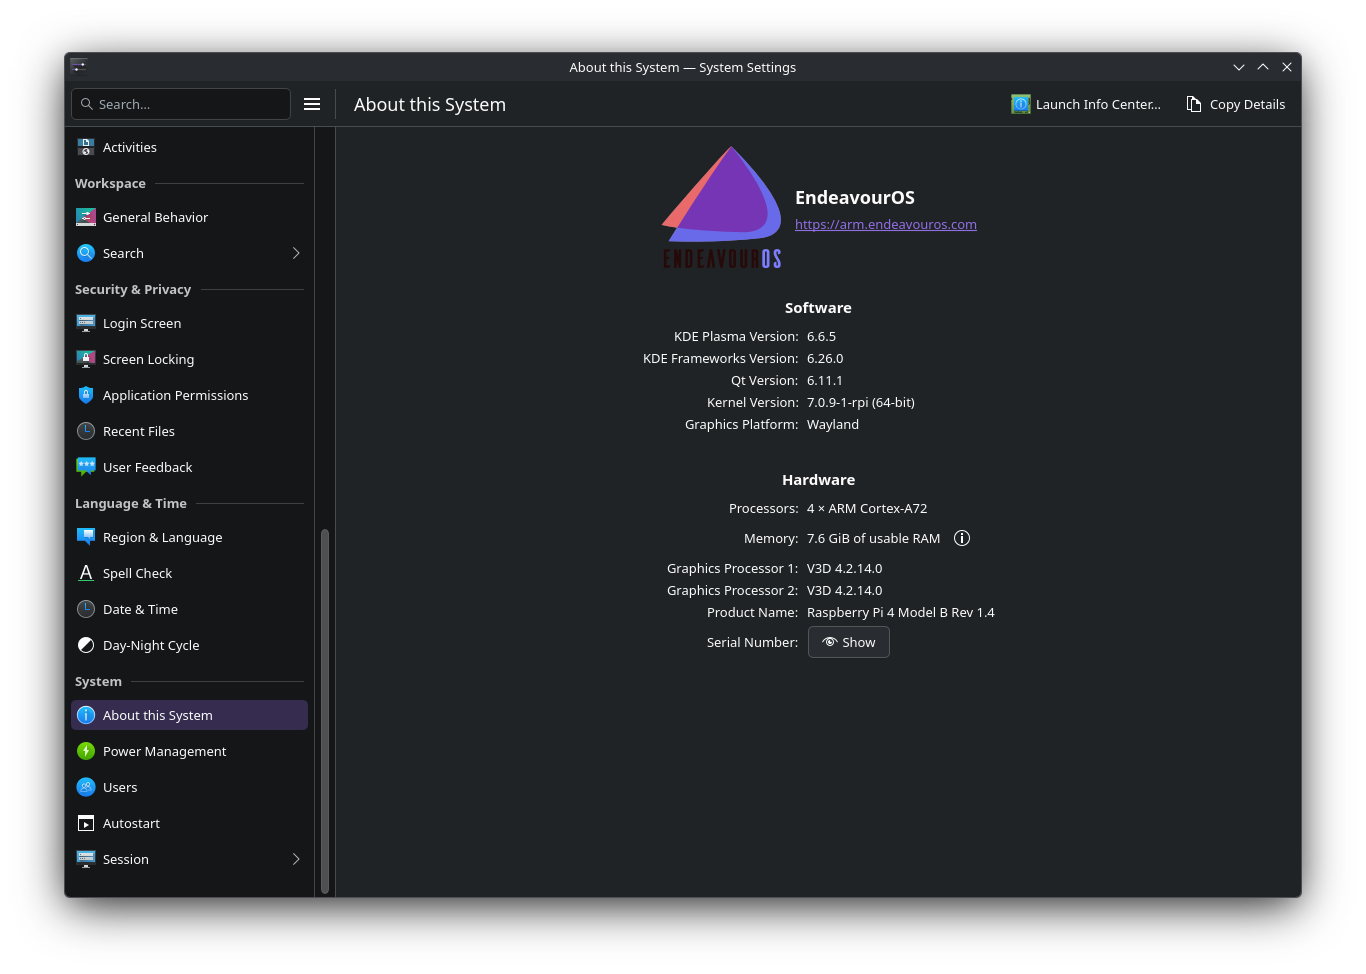Open Date & Time clock icon
The width and height of the screenshot is (1366, 974).
coord(86,609)
